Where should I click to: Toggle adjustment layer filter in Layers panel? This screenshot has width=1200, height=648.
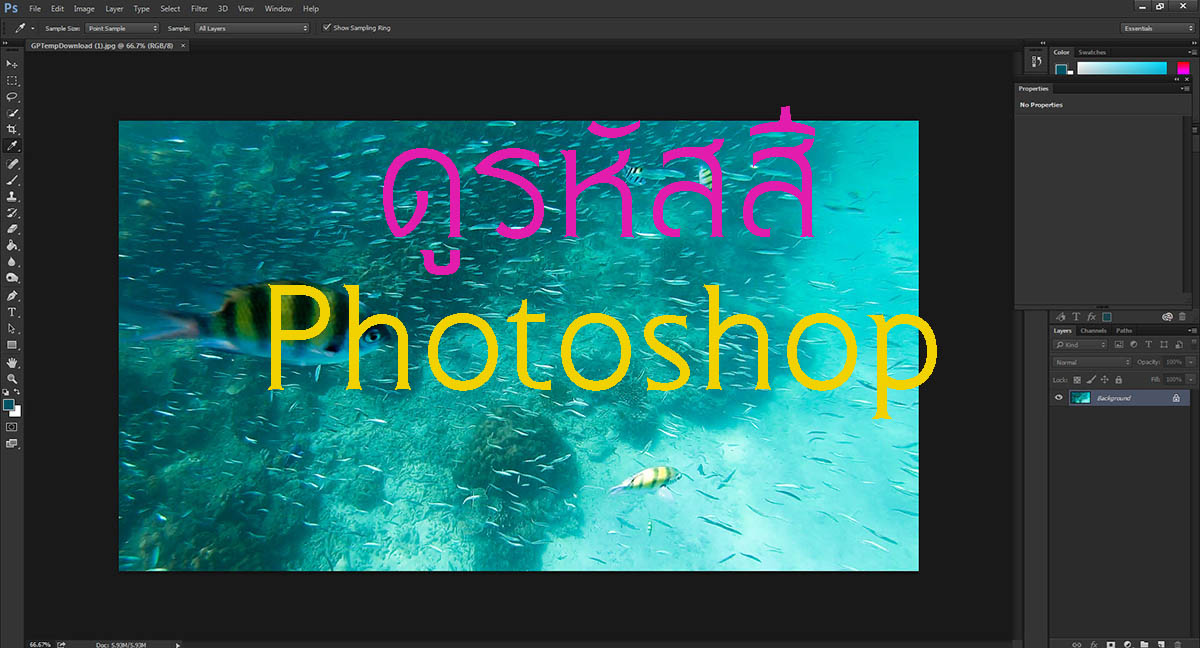1133,345
